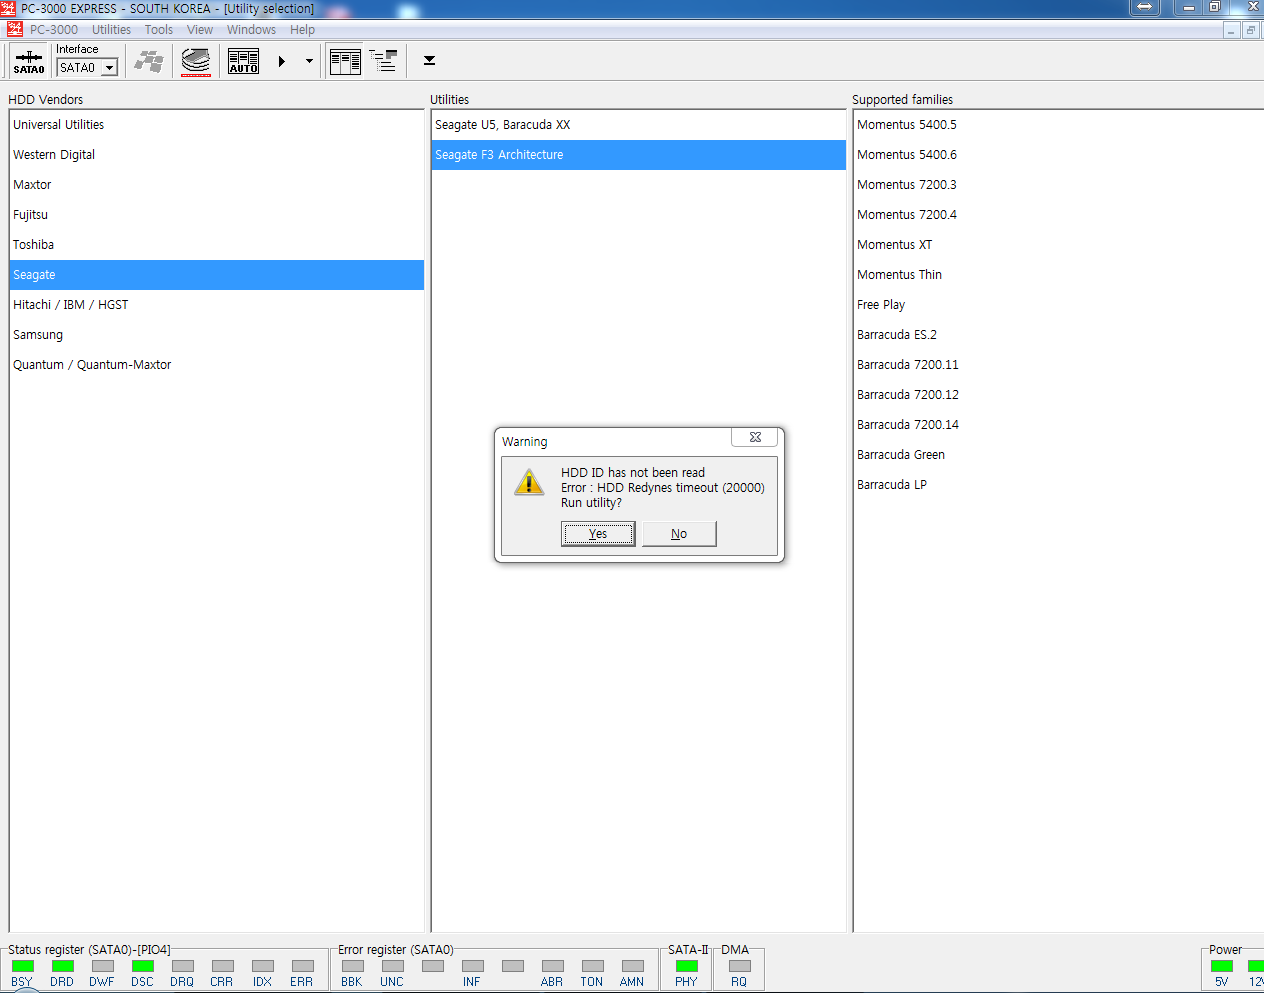This screenshot has height=993, width=1264.
Task: Open the dropdown arrow beside the run button
Action: 309,61
